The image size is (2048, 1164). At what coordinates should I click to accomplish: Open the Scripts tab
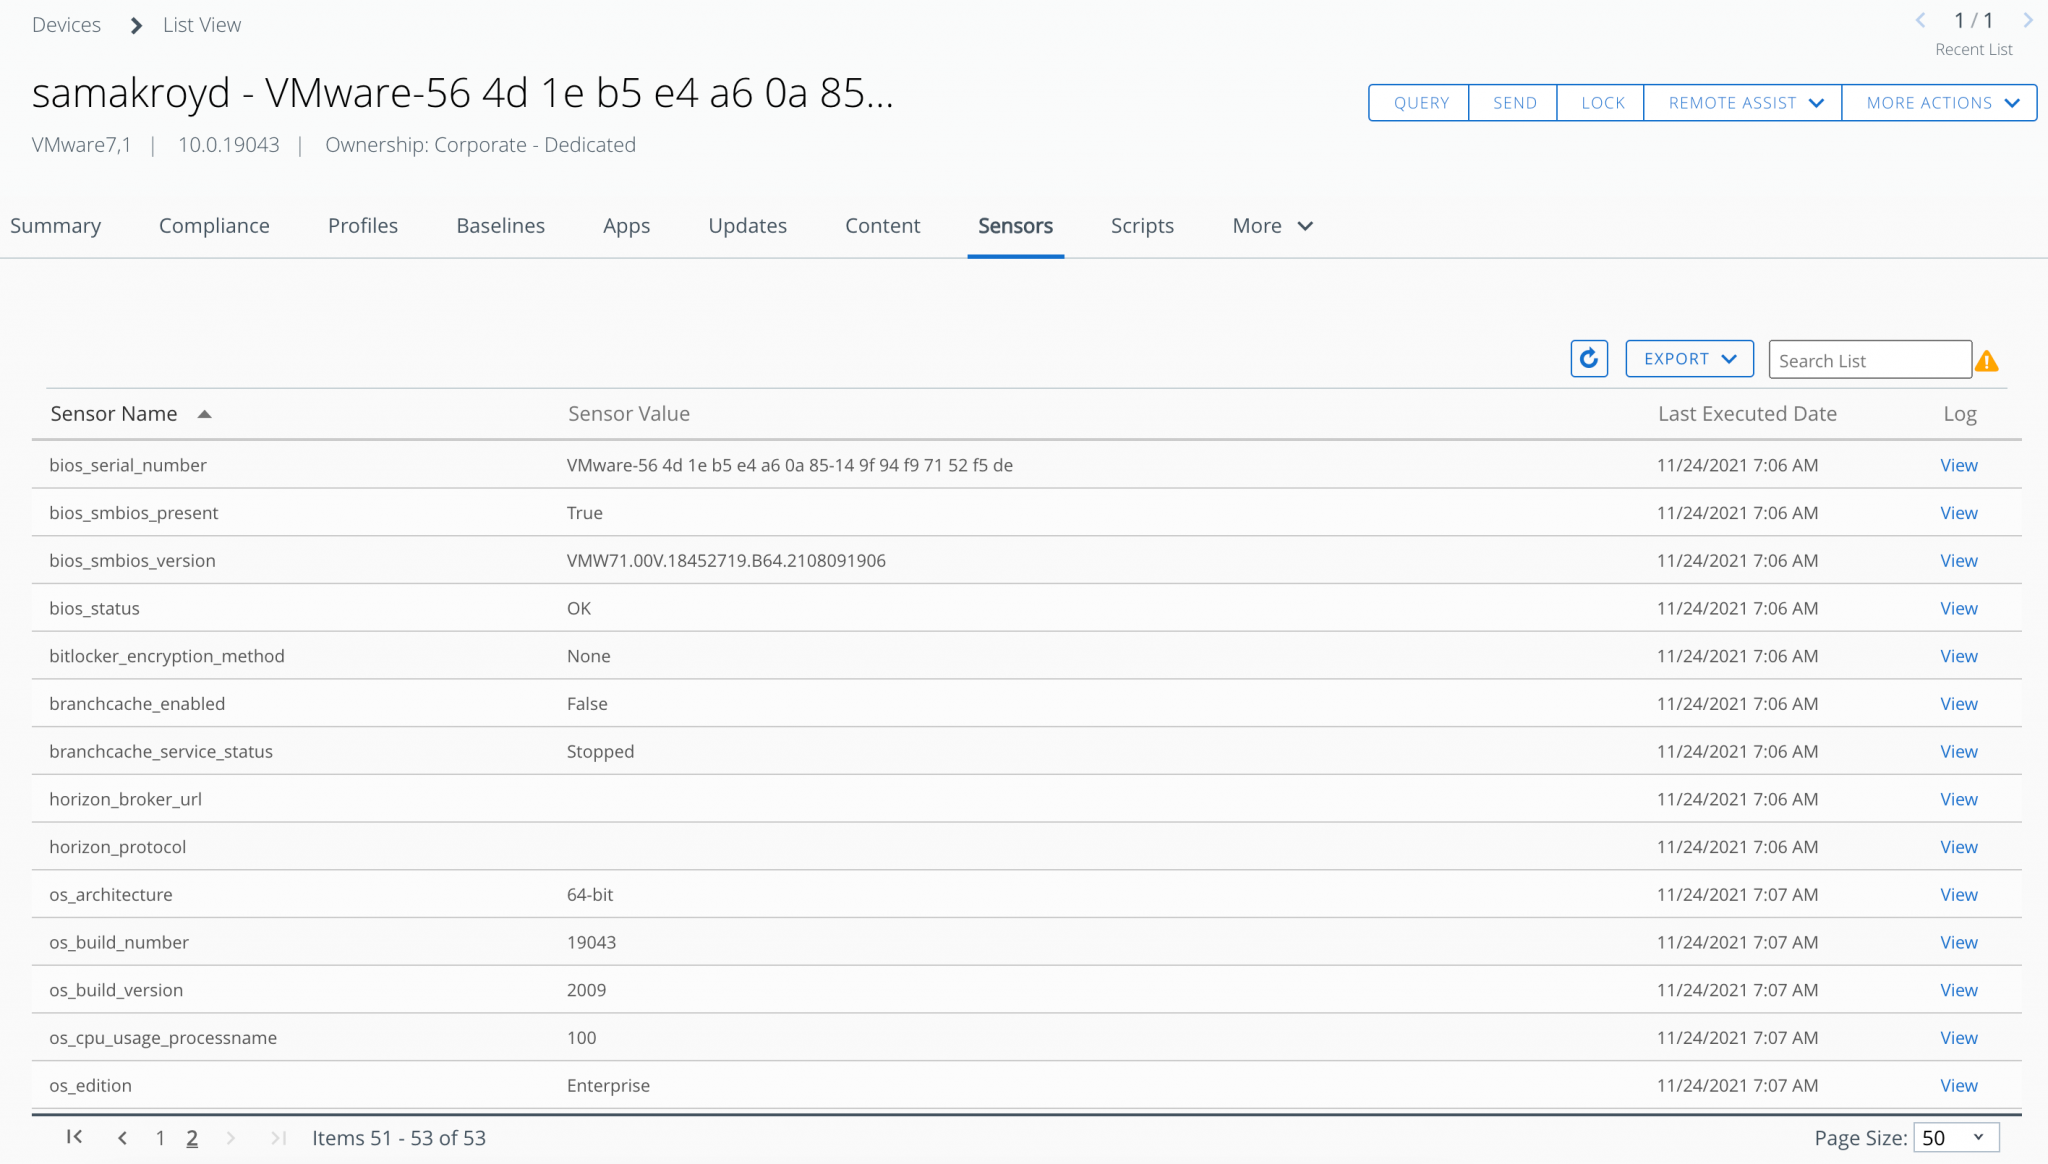pyautogui.click(x=1141, y=225)
